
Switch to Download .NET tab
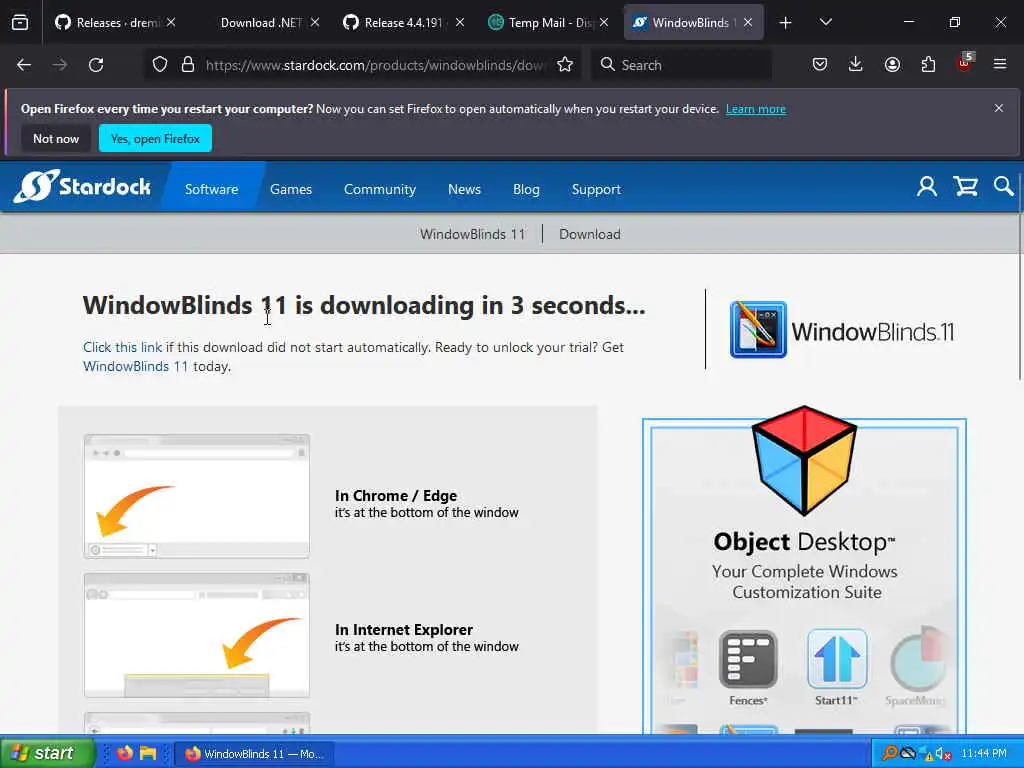(x=261, y=23)
